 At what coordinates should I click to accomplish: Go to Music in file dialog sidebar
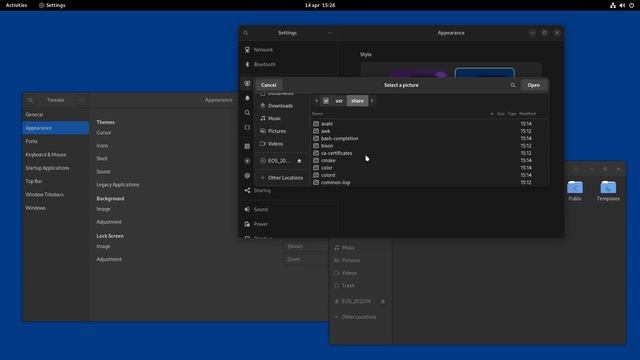[282, 118]
